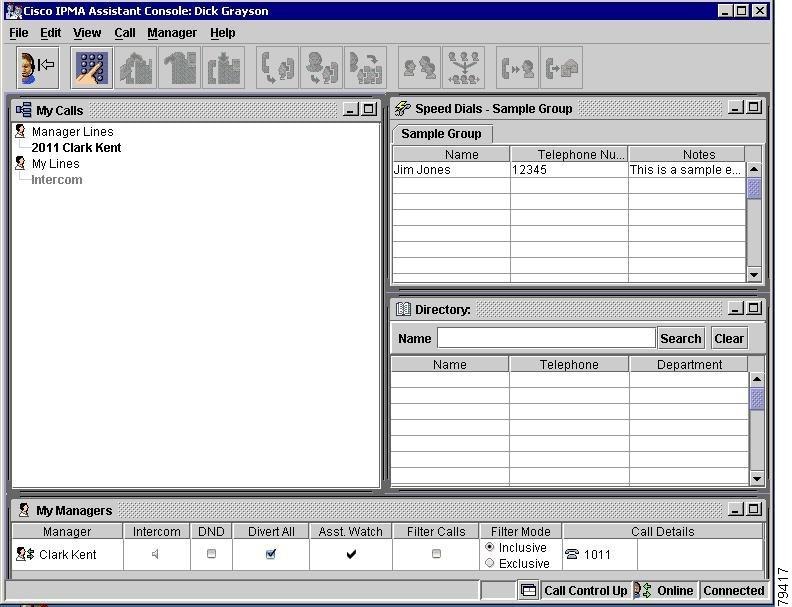Screen dimensions: 792x607
Task: Click the My Managers panel icon
Action: (x=23, y=510)
